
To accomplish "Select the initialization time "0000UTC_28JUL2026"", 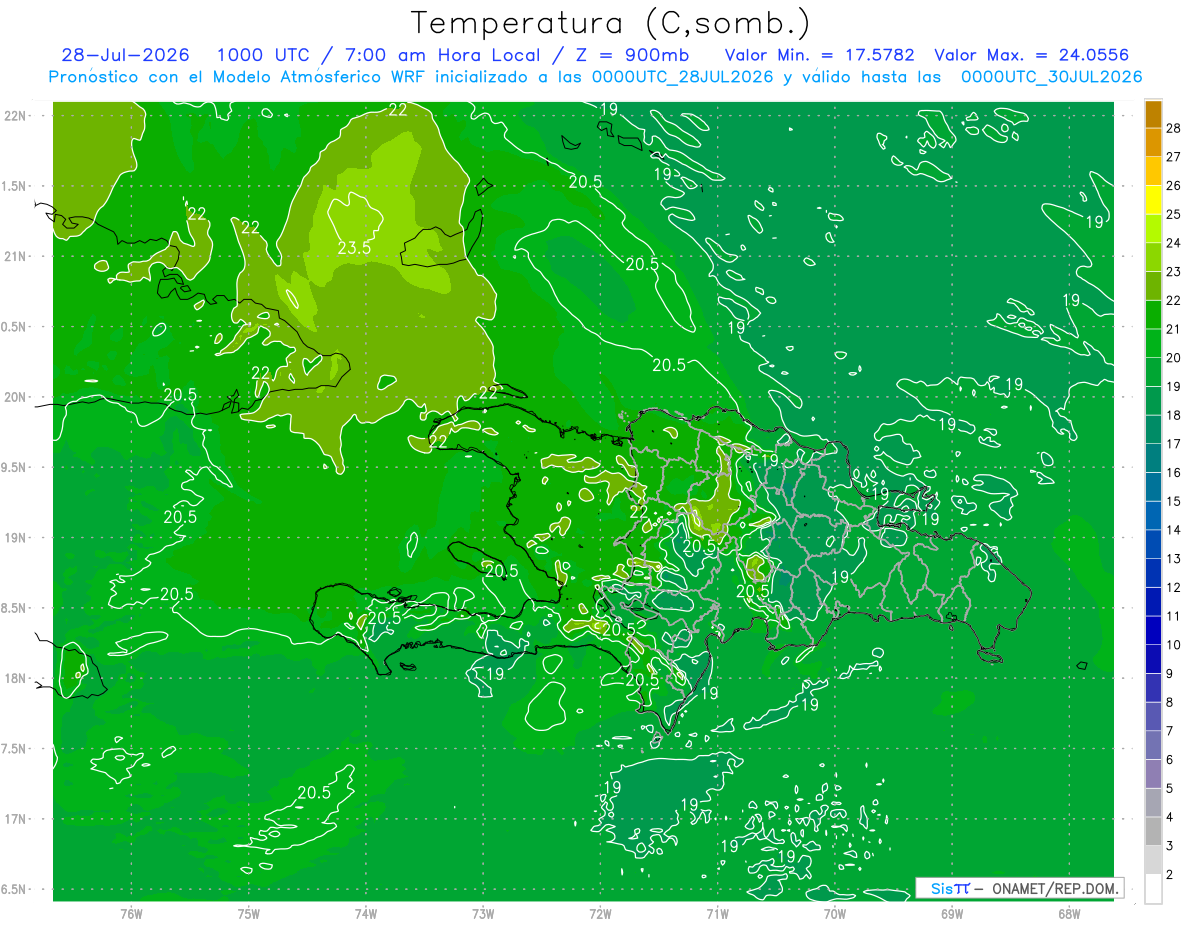I will pos(682,77).
